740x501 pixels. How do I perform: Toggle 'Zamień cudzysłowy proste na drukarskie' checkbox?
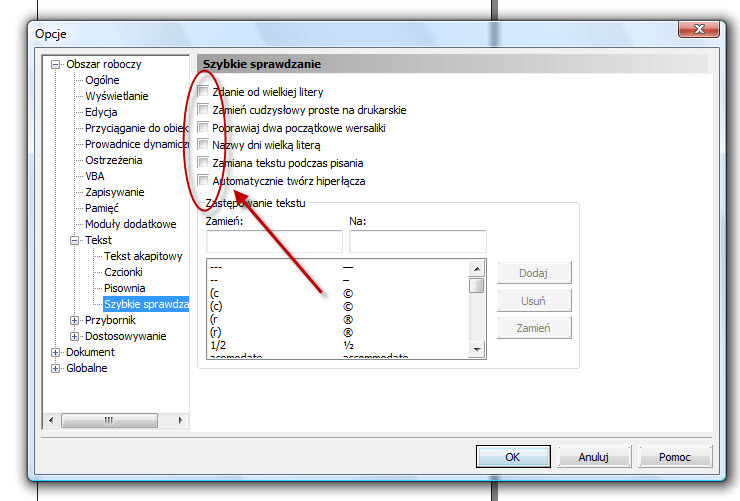[204, 110]
